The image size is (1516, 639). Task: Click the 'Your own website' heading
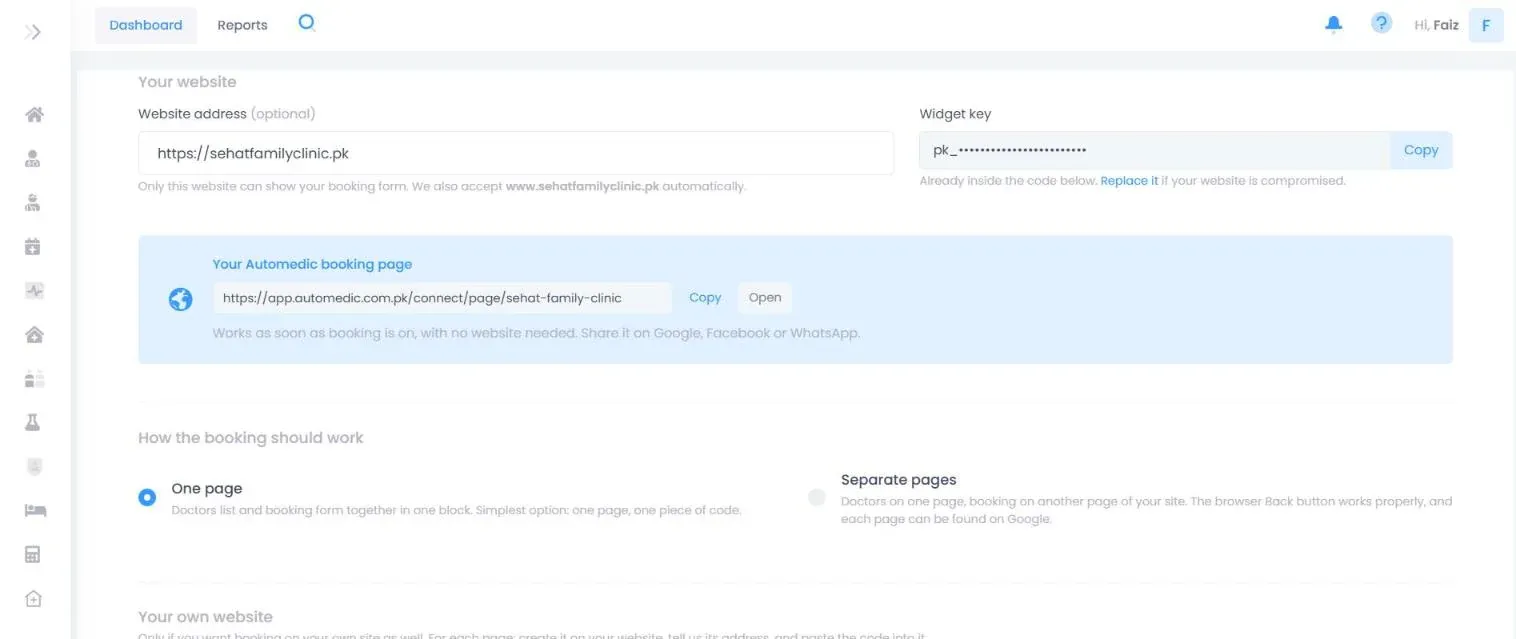click(x=205, y=617)
